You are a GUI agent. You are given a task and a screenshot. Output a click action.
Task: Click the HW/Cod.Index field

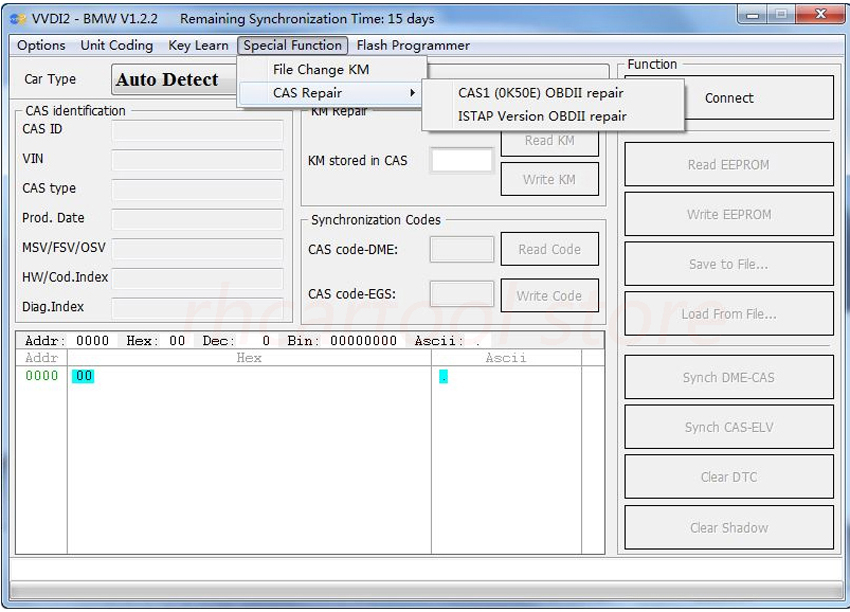pyautogui.click(x=197, y=279)
